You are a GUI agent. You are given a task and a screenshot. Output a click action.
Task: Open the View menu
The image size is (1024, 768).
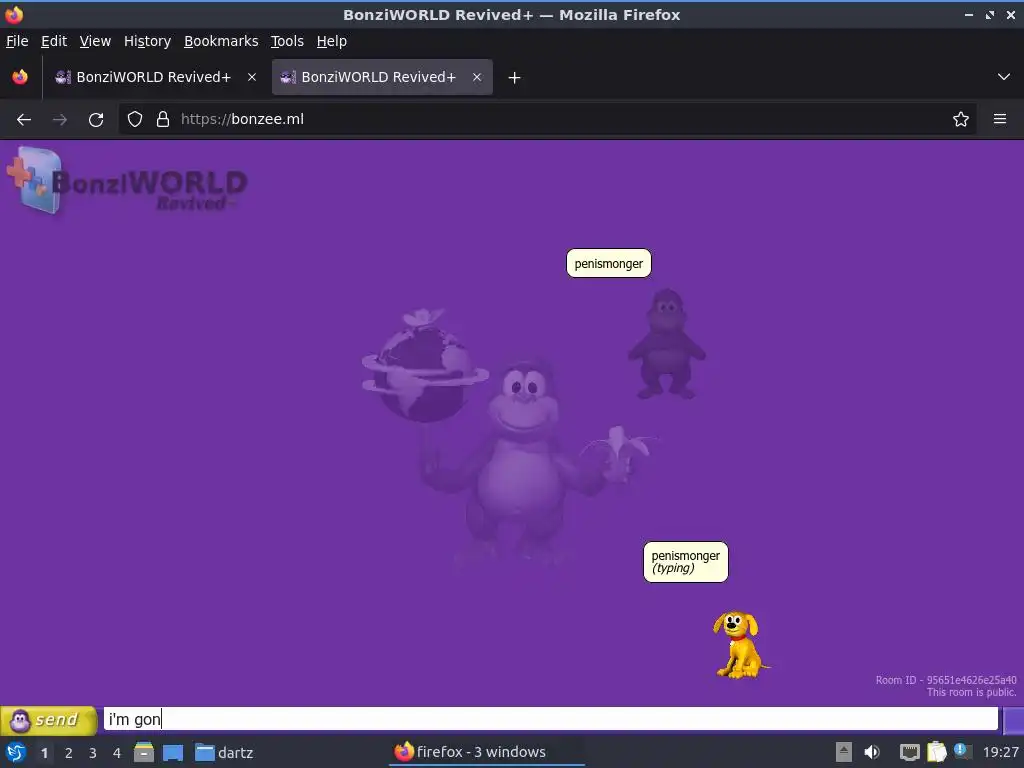95,41
